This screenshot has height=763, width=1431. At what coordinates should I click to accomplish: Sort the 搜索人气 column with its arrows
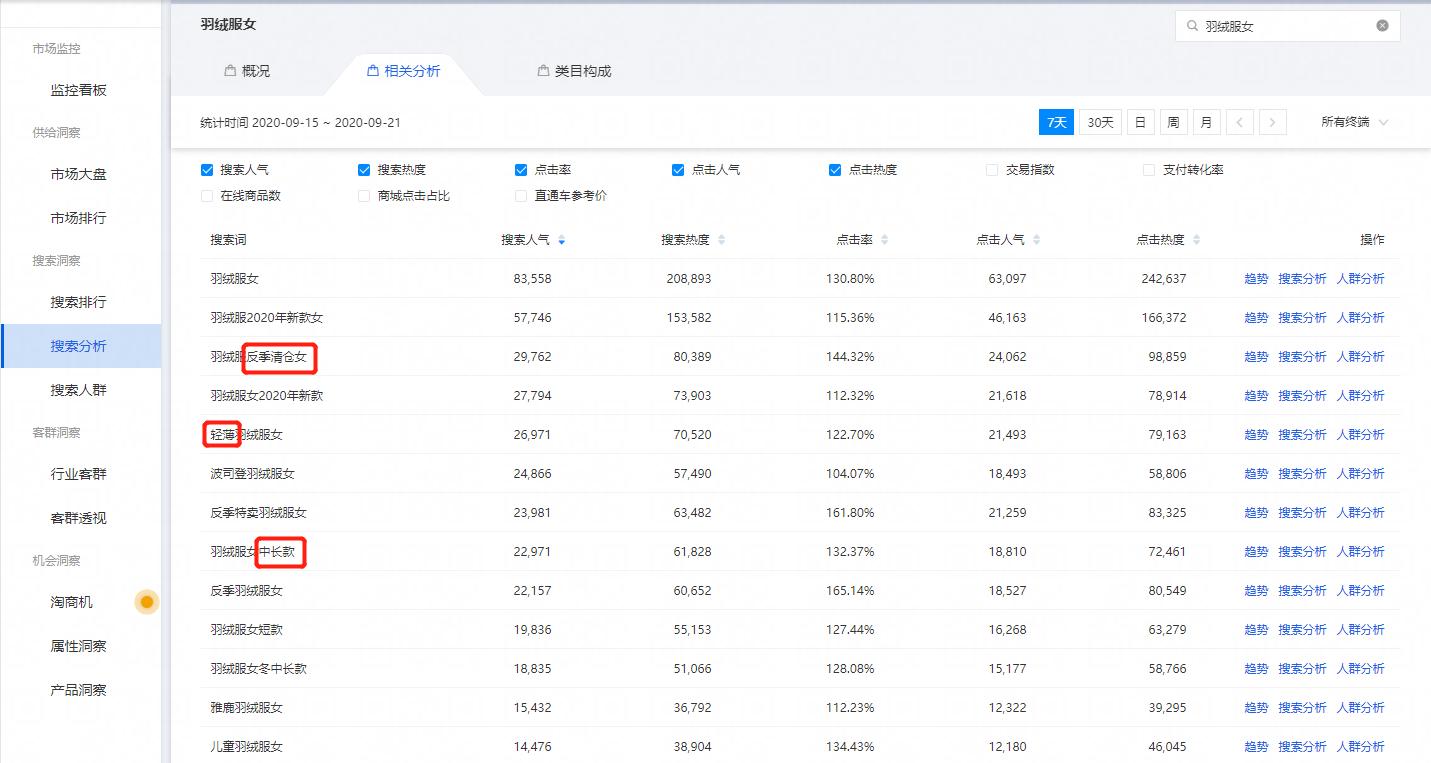[561, 239]
